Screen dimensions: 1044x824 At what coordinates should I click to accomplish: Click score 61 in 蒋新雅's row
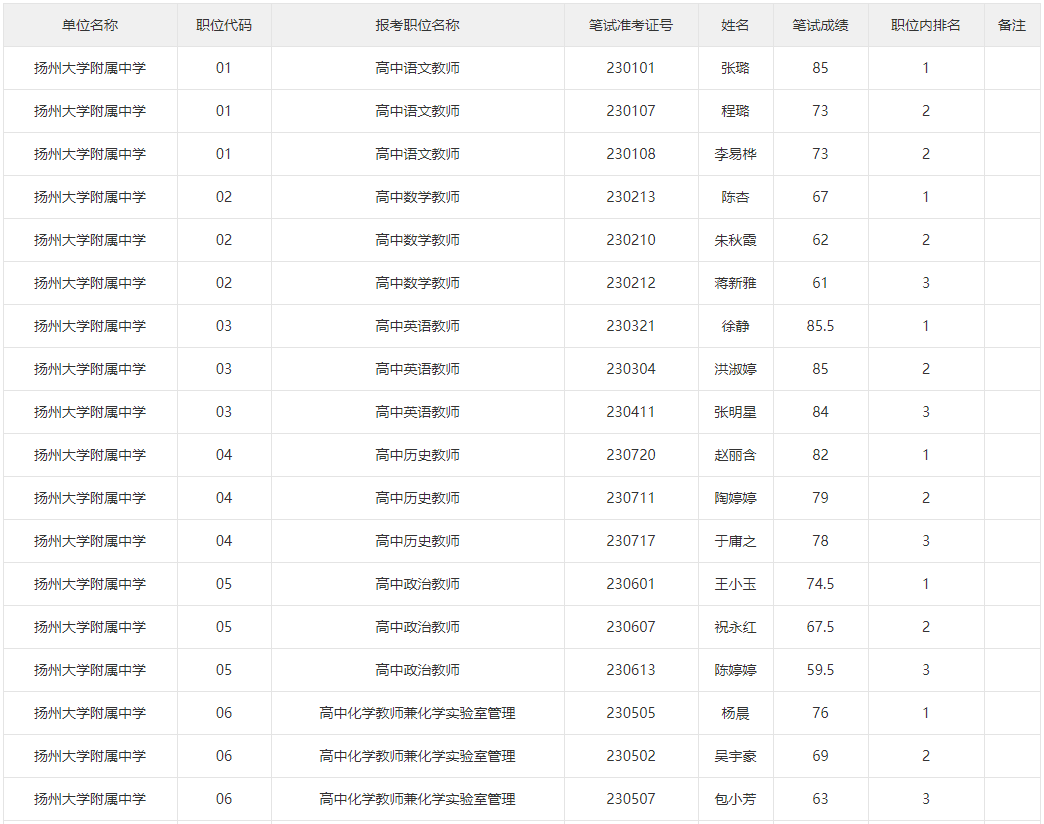(820, 283)
